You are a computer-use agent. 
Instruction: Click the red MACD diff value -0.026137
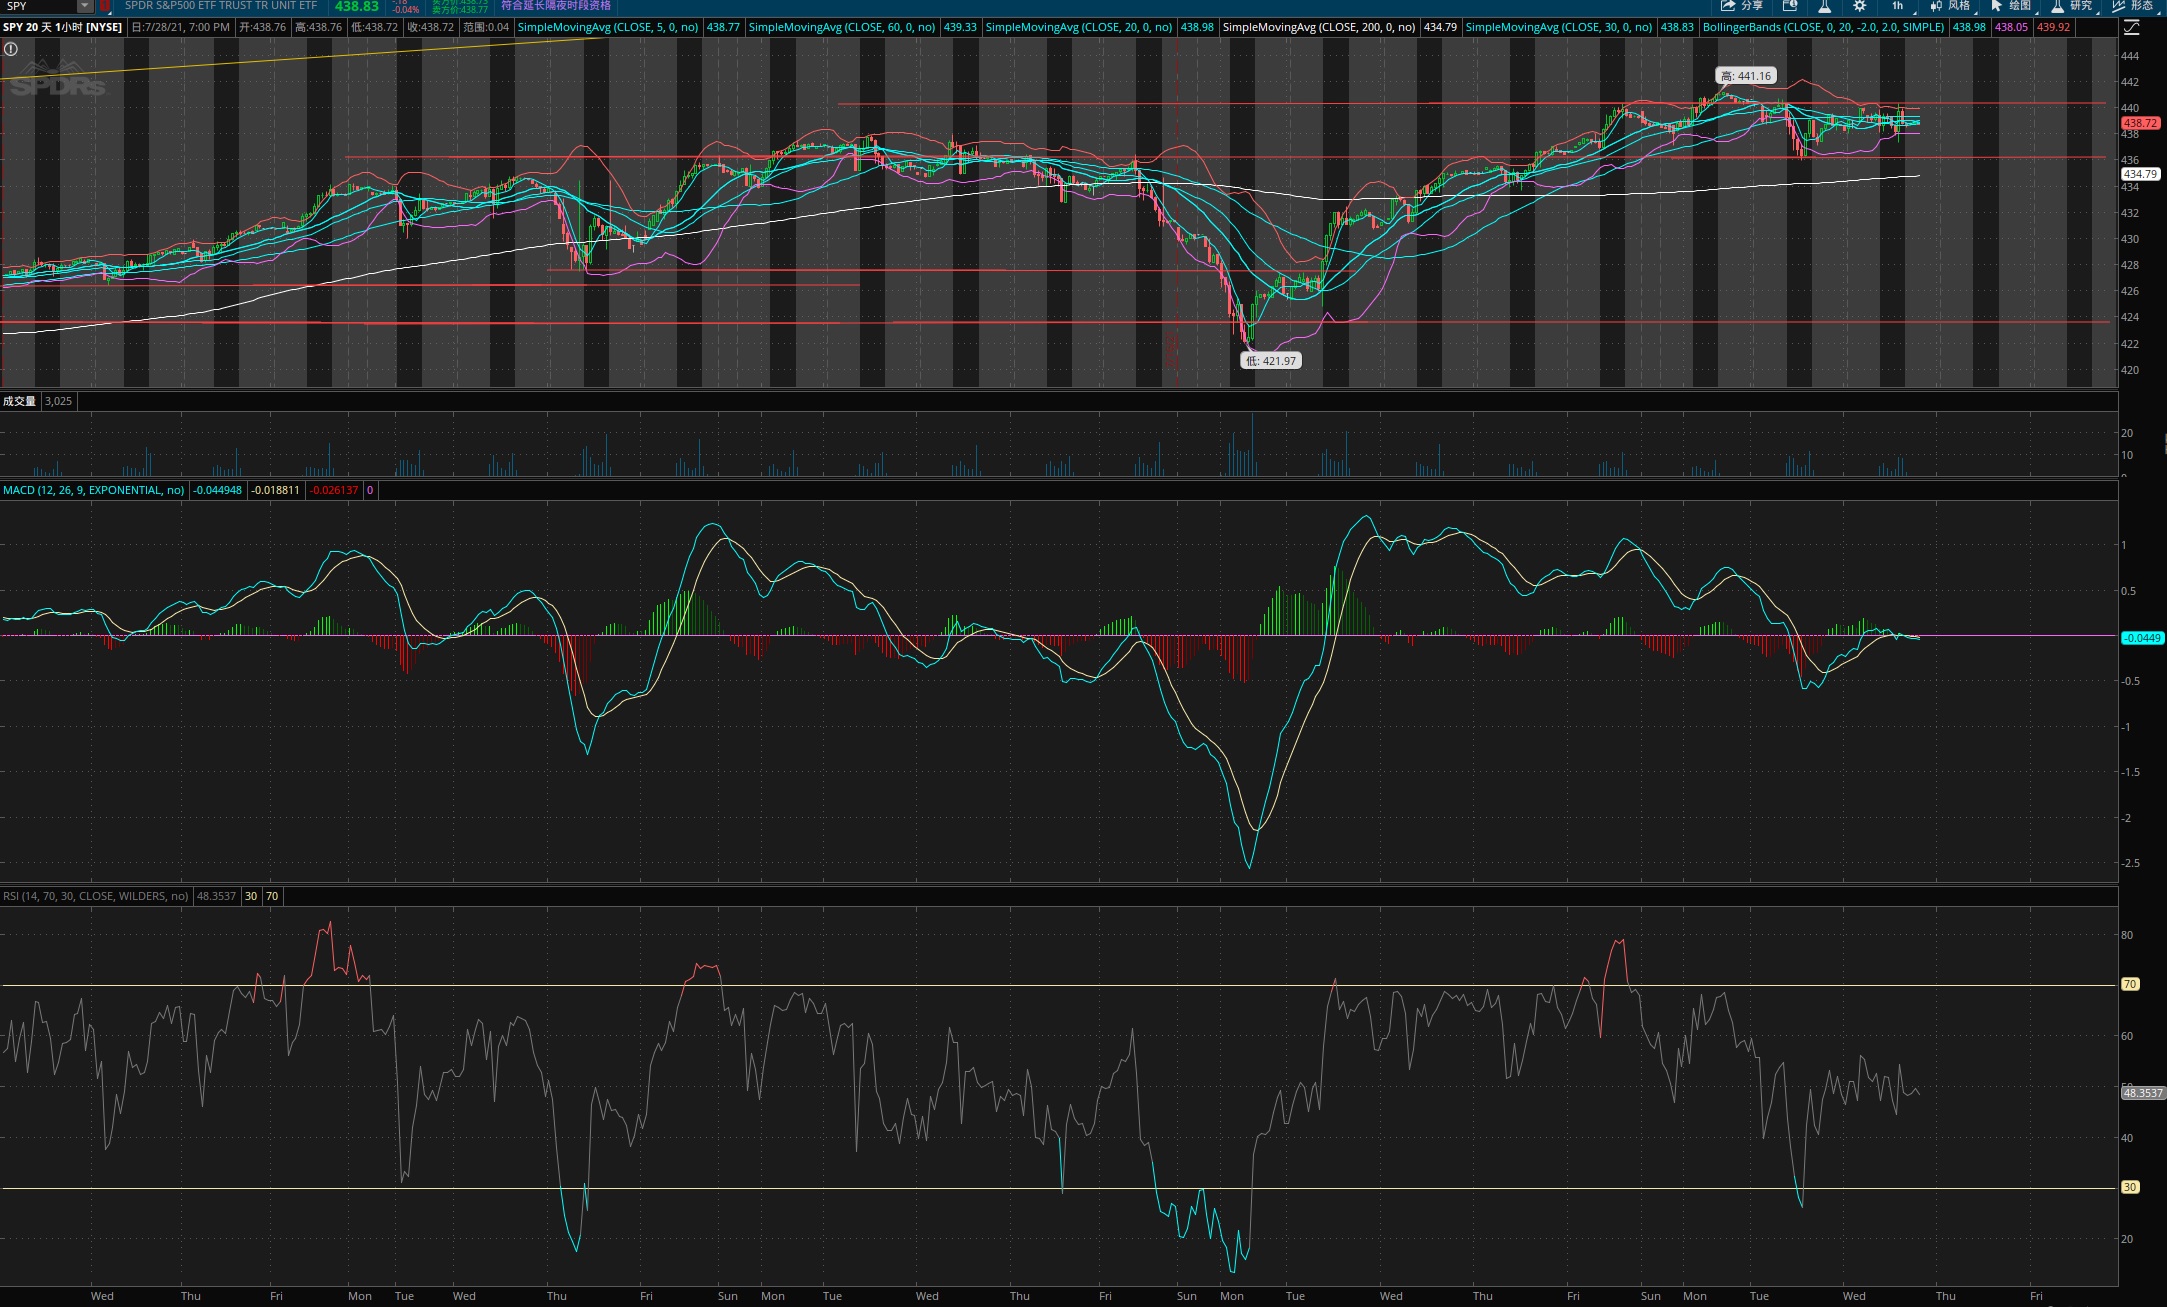[333, 490]
